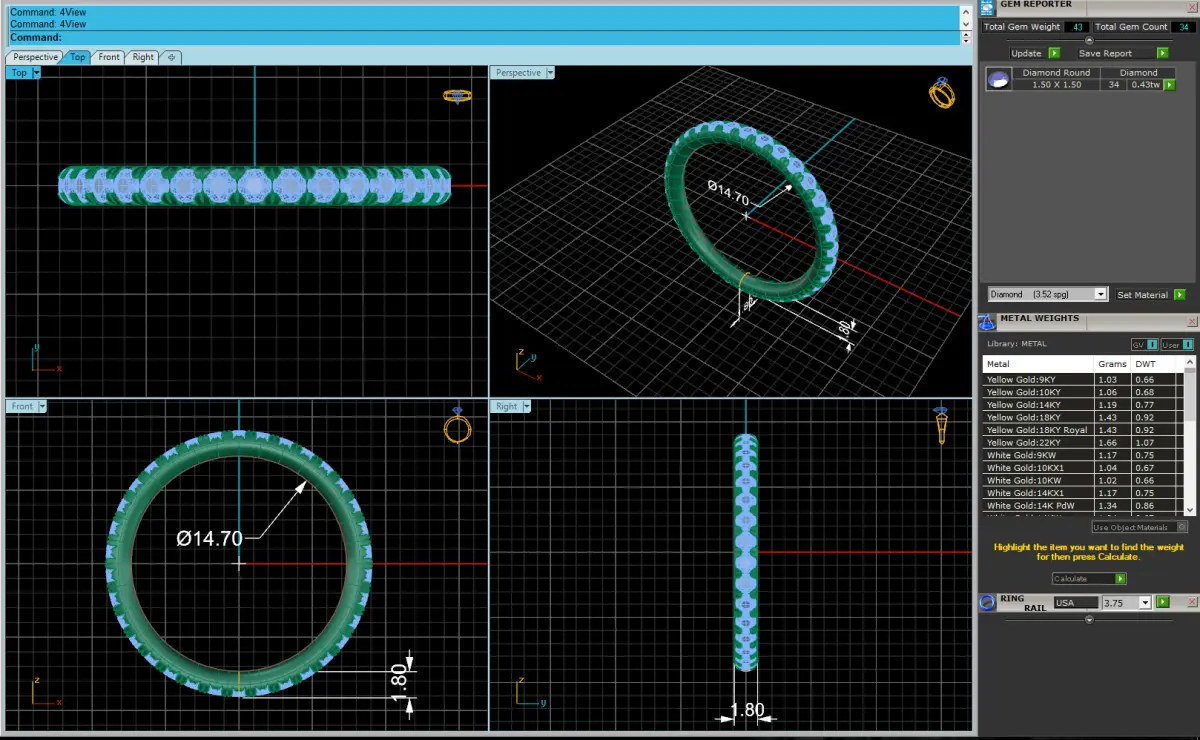Select the Yellow Gold:14KY row

pos(1083,405)
